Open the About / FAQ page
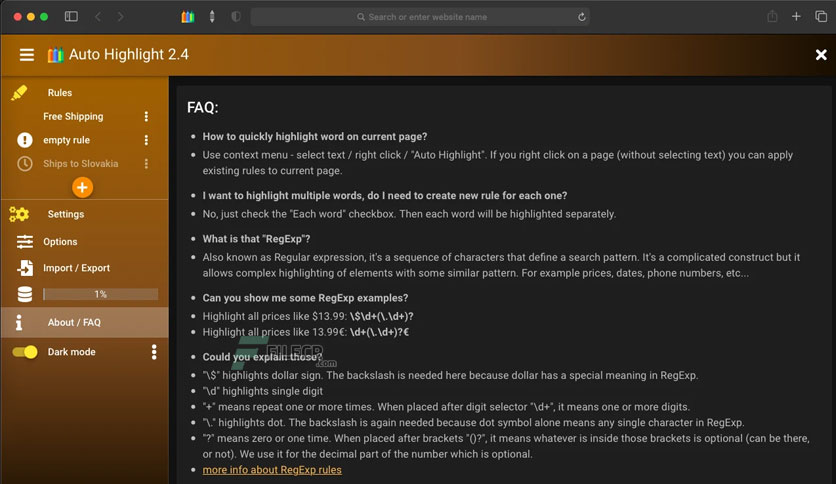This screenshot has height=484, width=836. click(x=74, y=322)
